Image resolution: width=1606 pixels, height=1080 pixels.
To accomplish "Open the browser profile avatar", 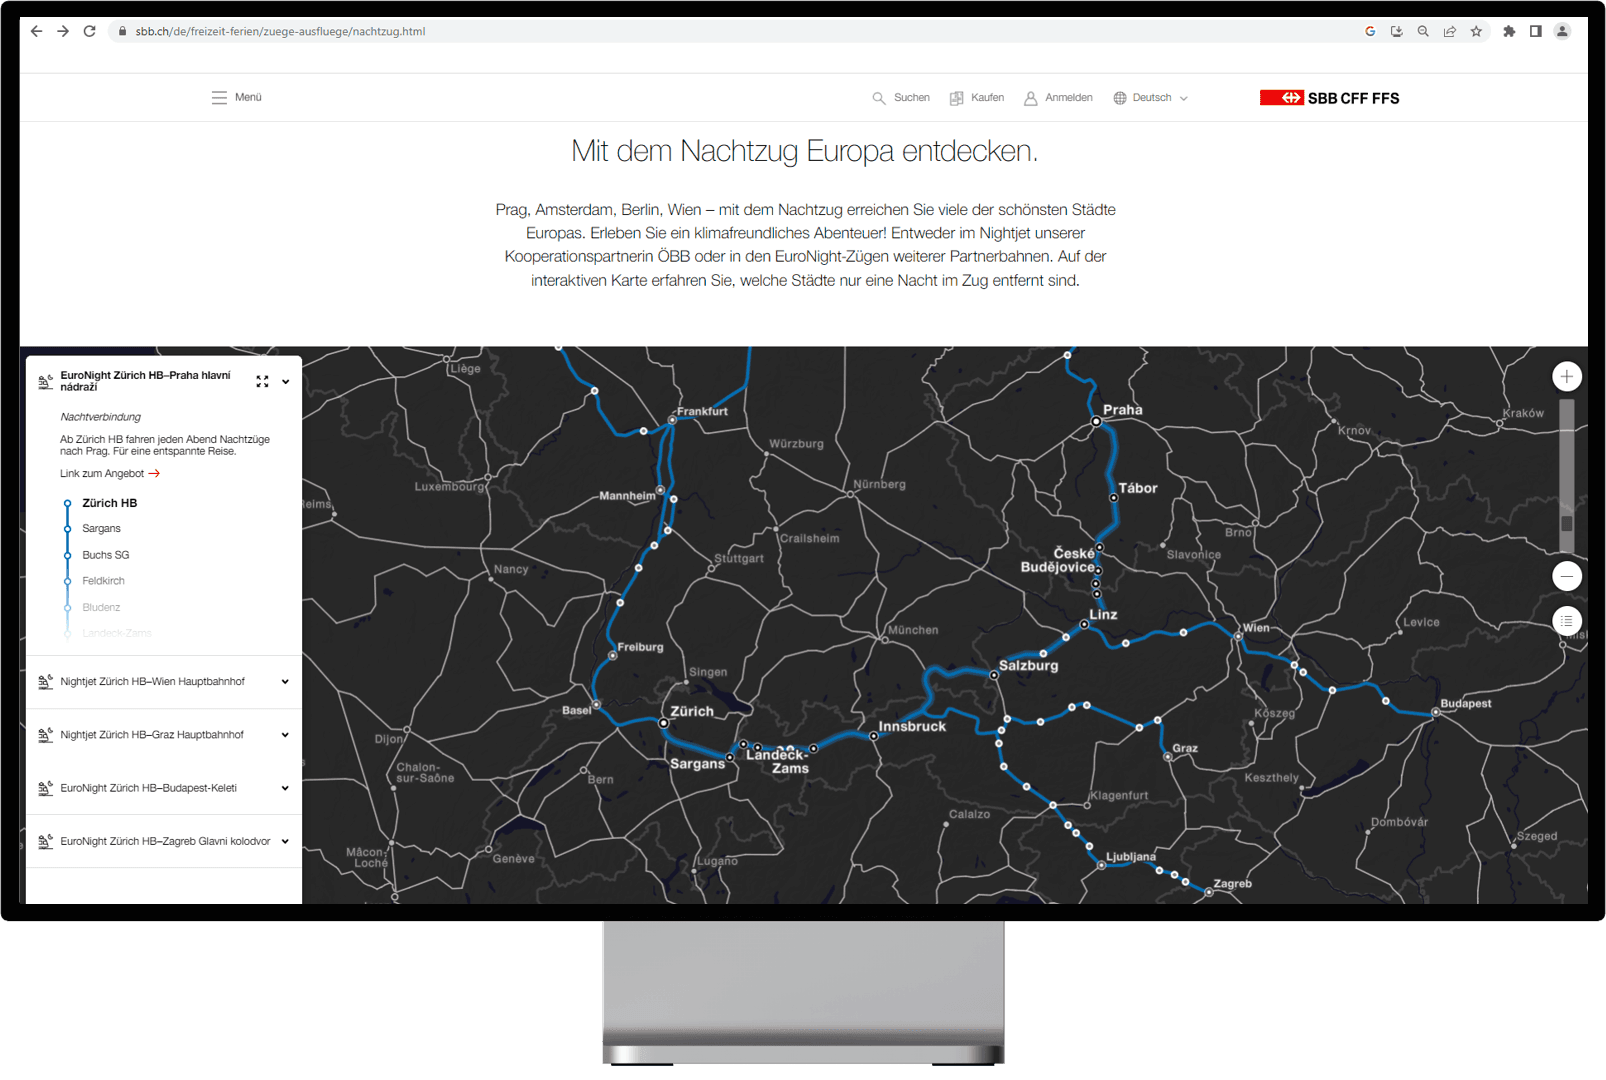I will pos(1562,31).
